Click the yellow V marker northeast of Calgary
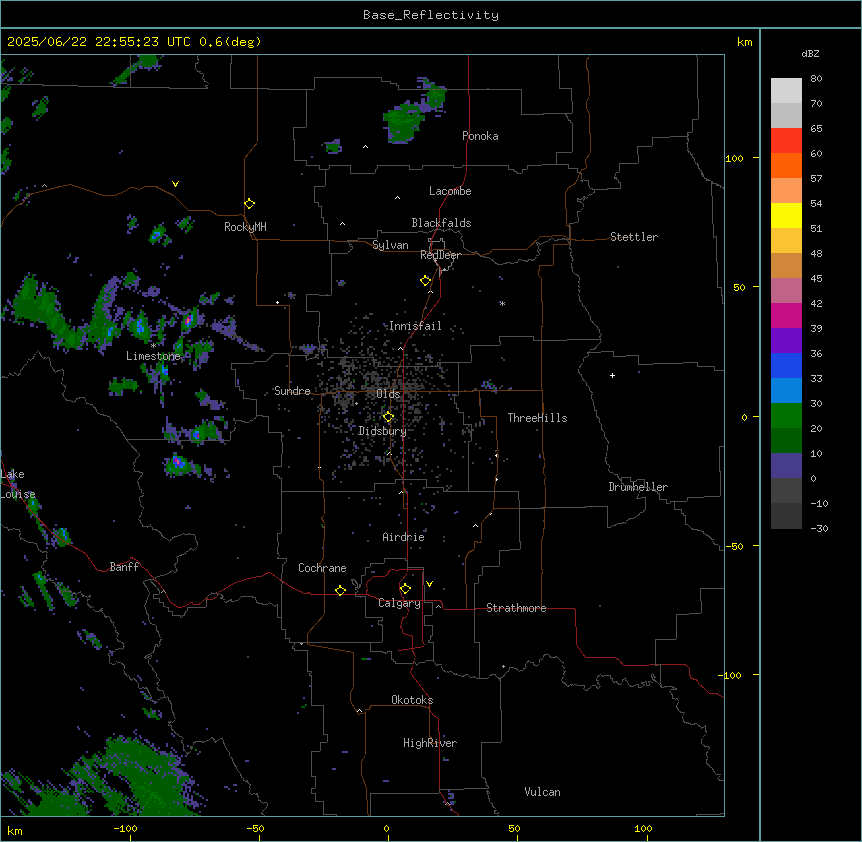The height and width of the screenshot is (842, 862). 429,584
